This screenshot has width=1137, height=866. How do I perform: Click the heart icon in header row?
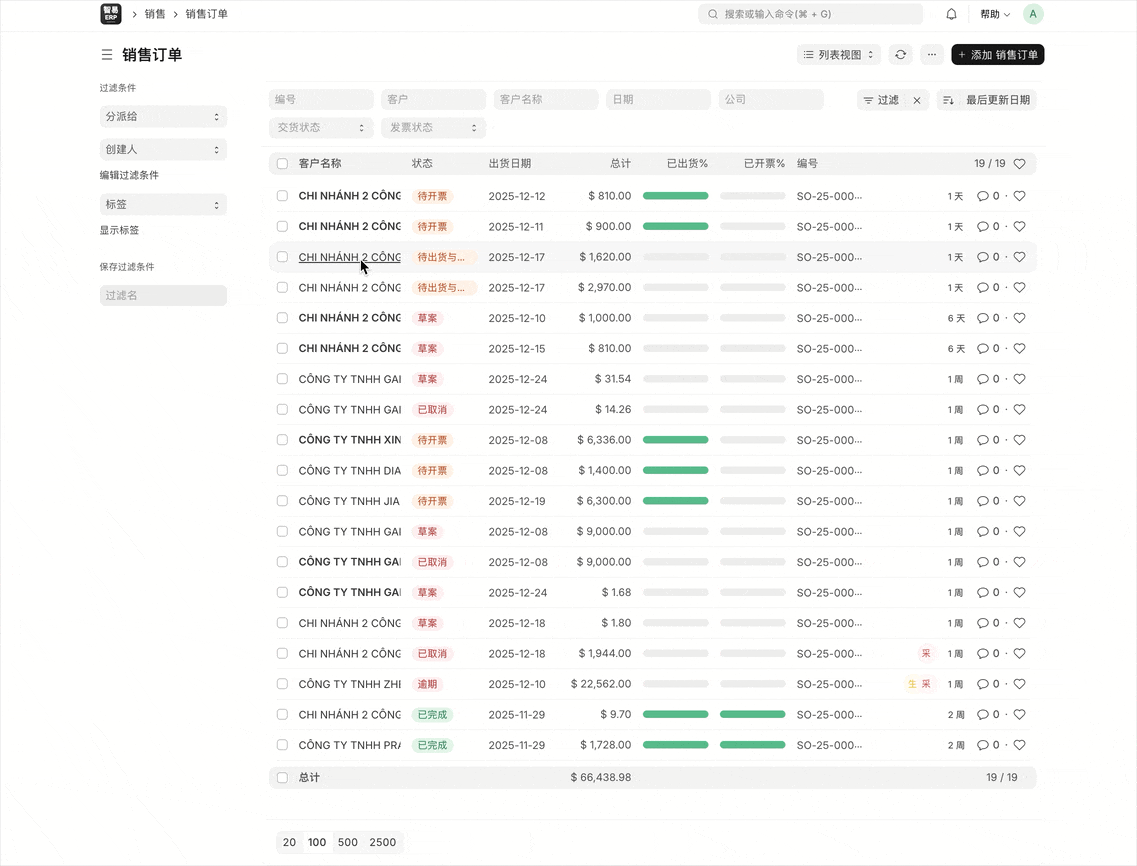coord(1019,164)
